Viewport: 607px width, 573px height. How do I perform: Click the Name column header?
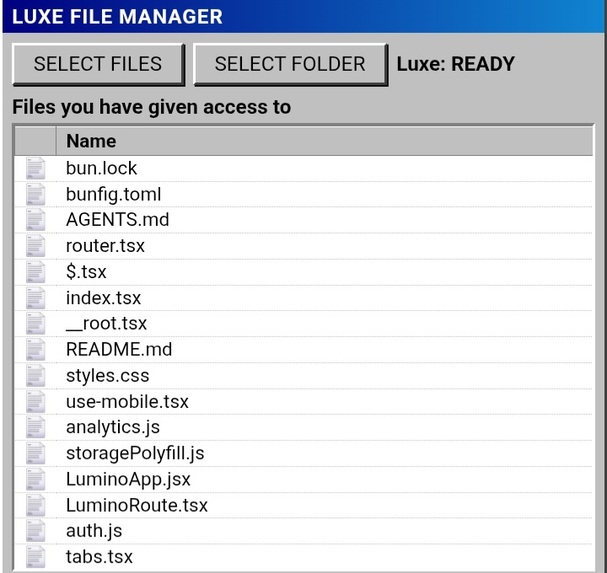coord(324,141)
